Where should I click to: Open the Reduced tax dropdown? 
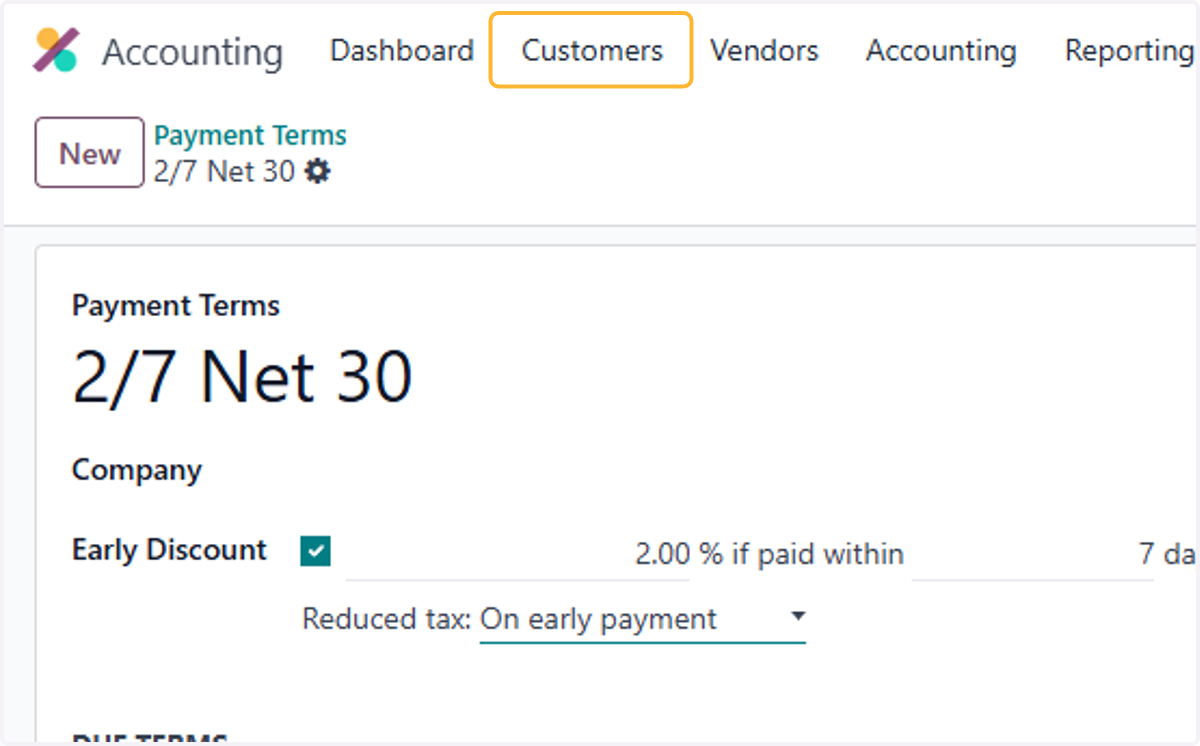coord(642,620)
